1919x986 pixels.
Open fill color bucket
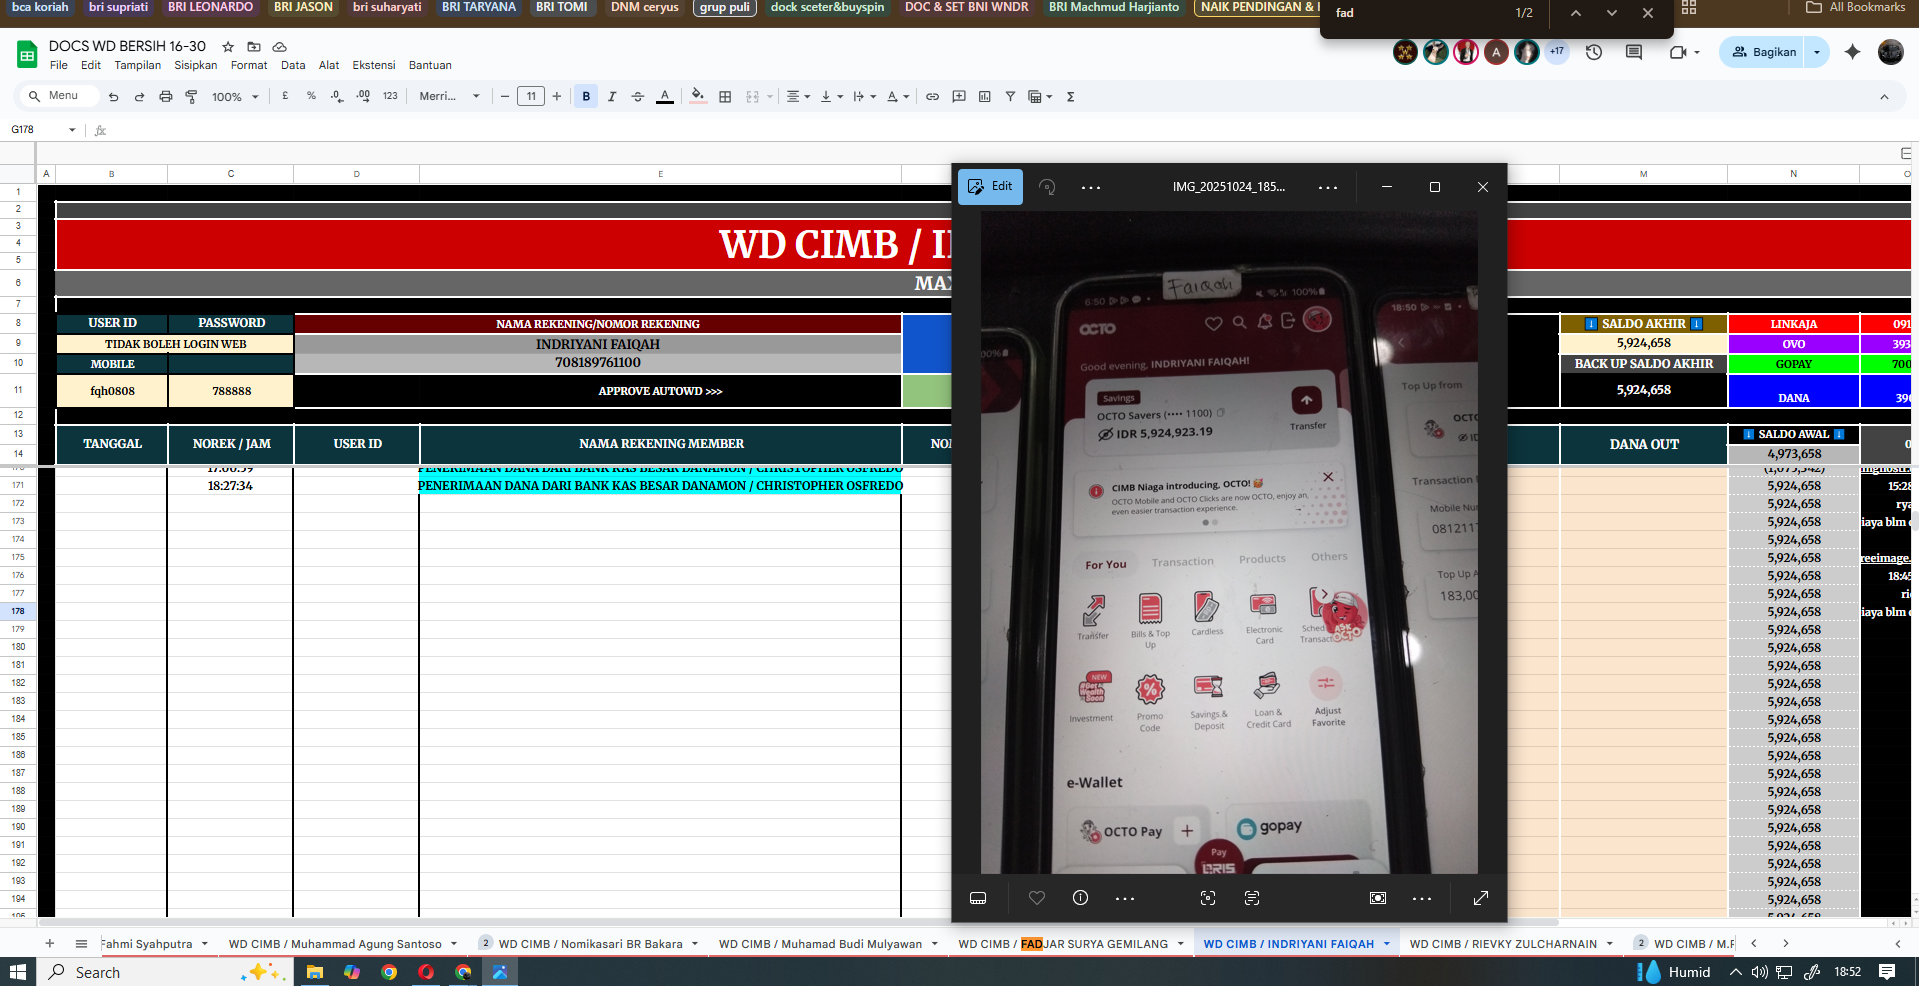(698, 97)
